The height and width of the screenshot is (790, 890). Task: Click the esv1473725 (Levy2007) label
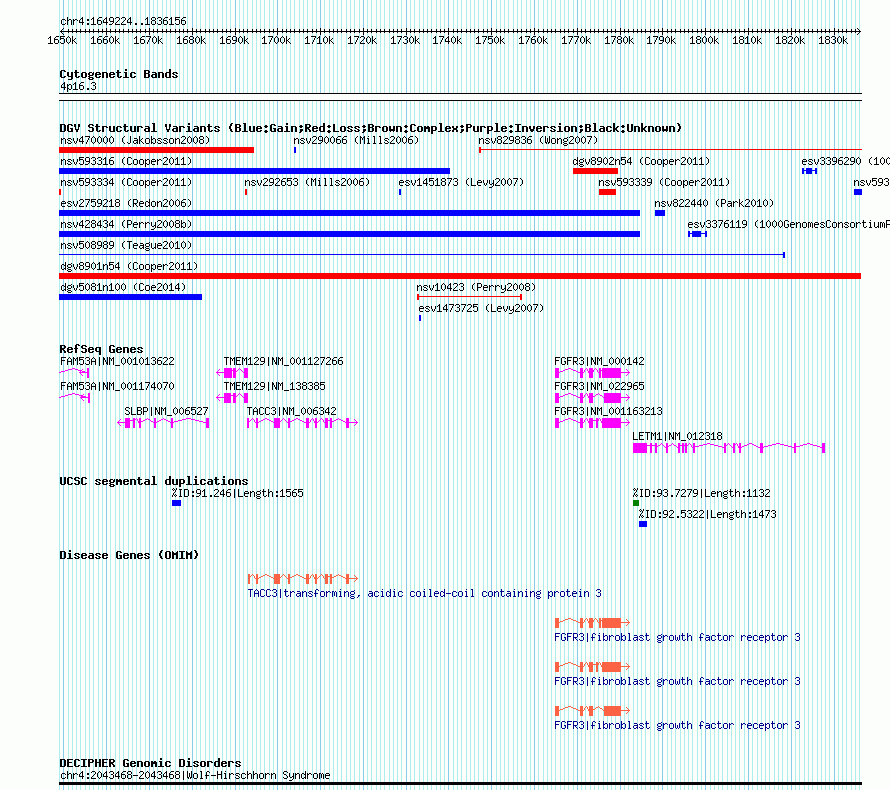click(481, 308)
